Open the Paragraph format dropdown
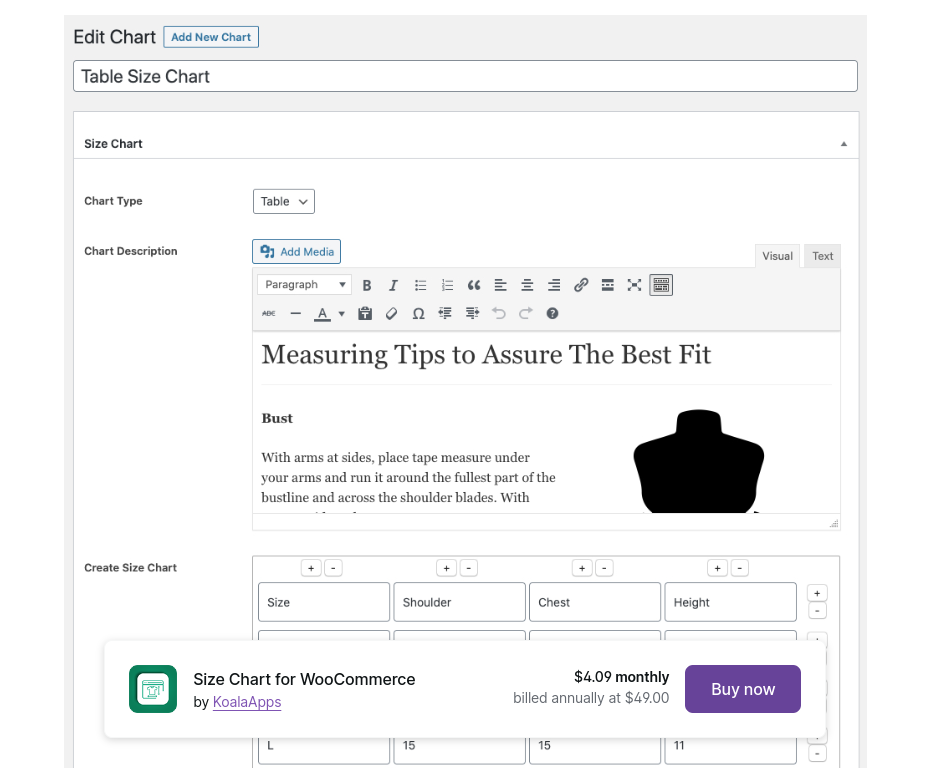 [304, 285]
